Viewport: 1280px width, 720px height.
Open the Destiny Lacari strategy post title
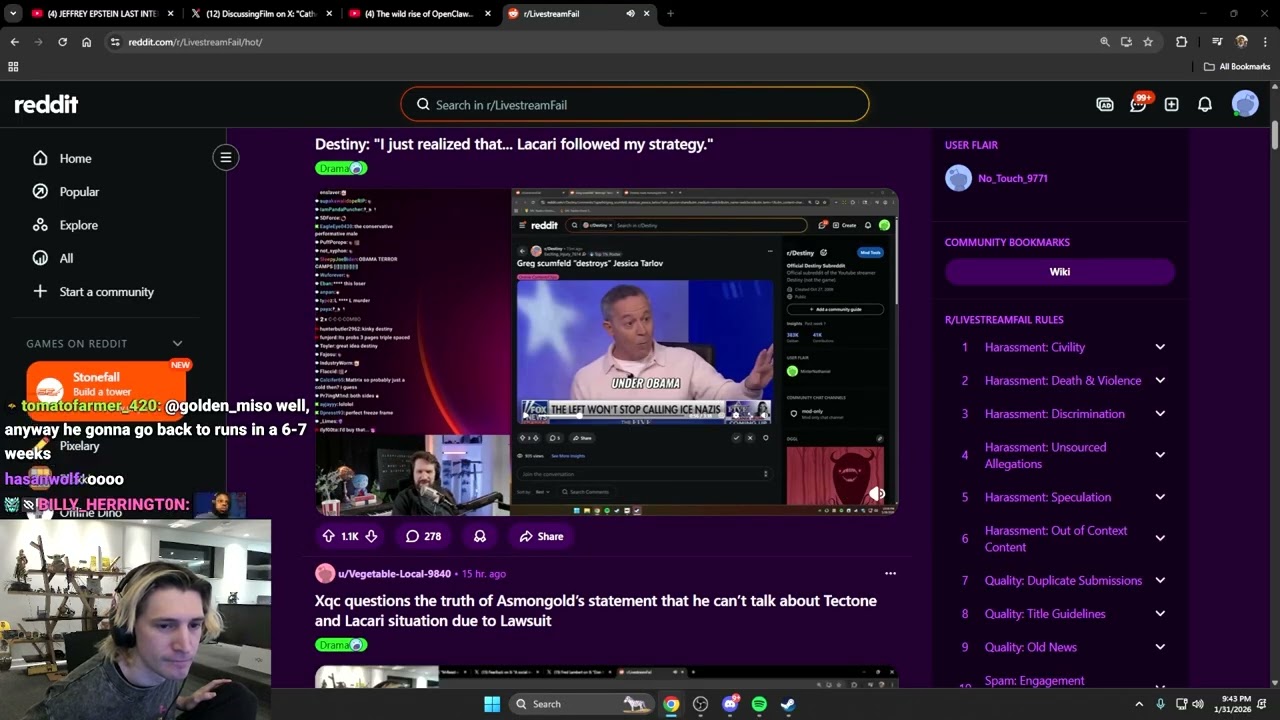(x=514, y=144)
